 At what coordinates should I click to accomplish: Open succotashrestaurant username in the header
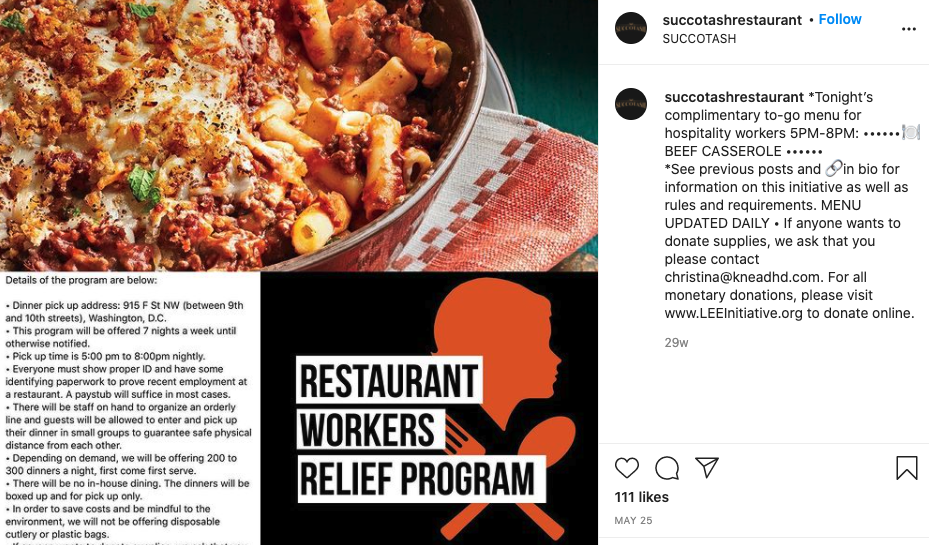click(x=732, y=20)
